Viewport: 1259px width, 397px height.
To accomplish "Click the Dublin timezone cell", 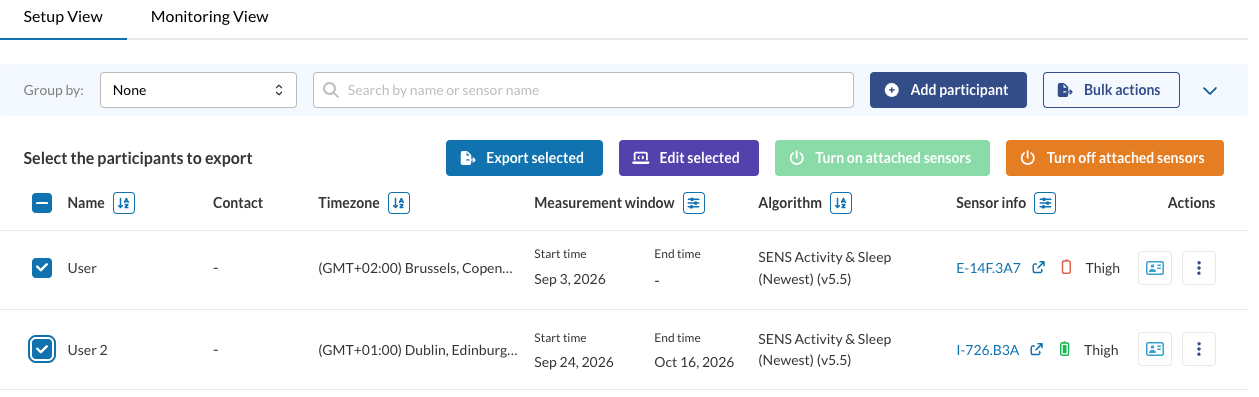I will tap(418, 350).
